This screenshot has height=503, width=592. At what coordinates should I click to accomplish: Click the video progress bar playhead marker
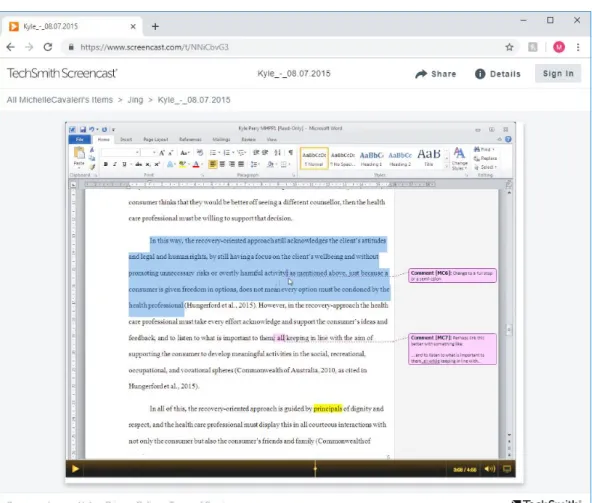(315, 469)
